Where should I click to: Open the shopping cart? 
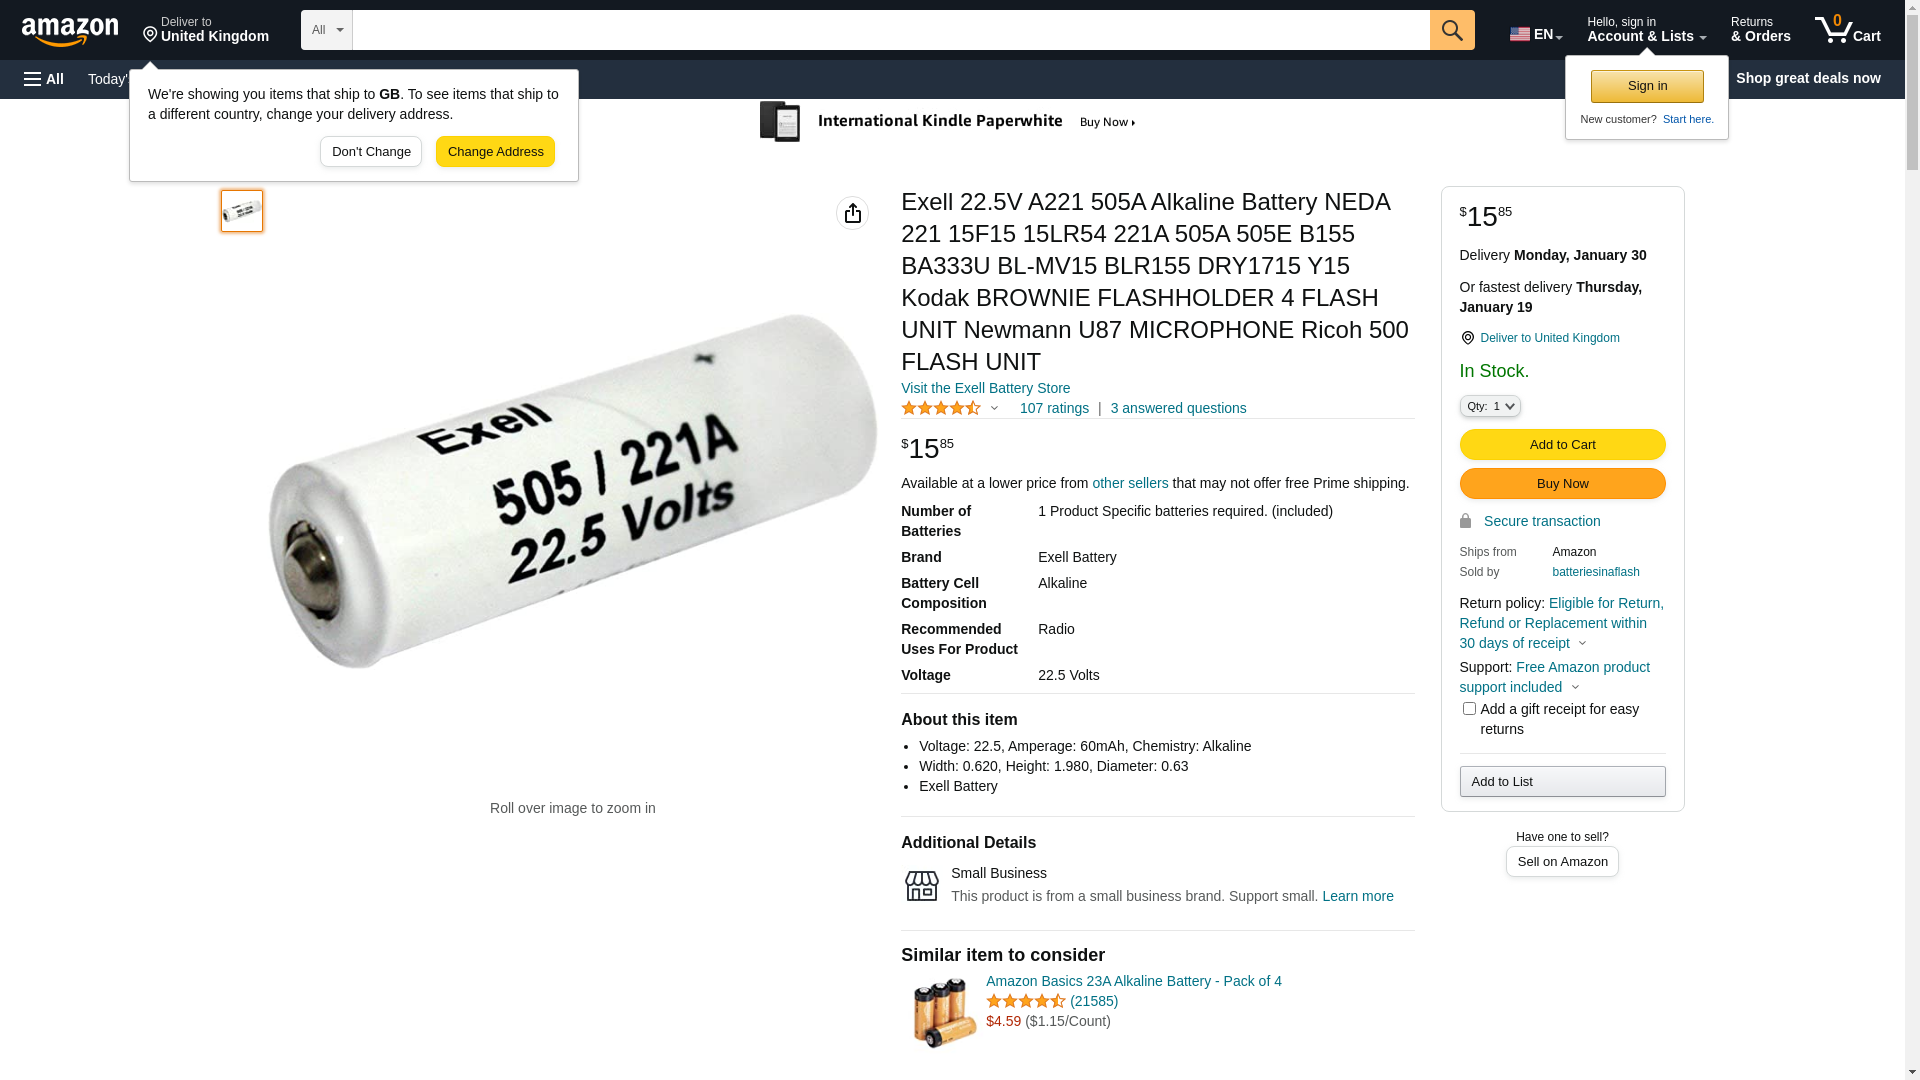[x=1847, y=30]
